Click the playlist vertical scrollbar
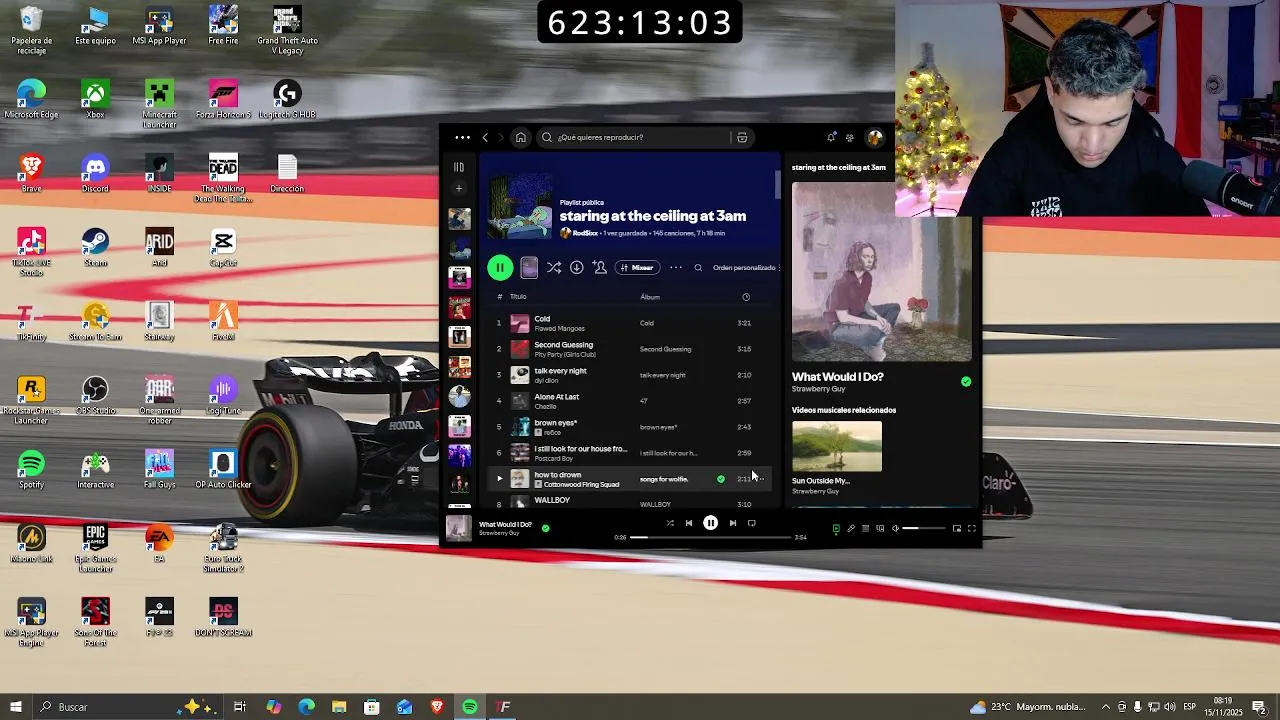Image resolution: width=1280 pixels, height=720 pixels. [777, 185]
